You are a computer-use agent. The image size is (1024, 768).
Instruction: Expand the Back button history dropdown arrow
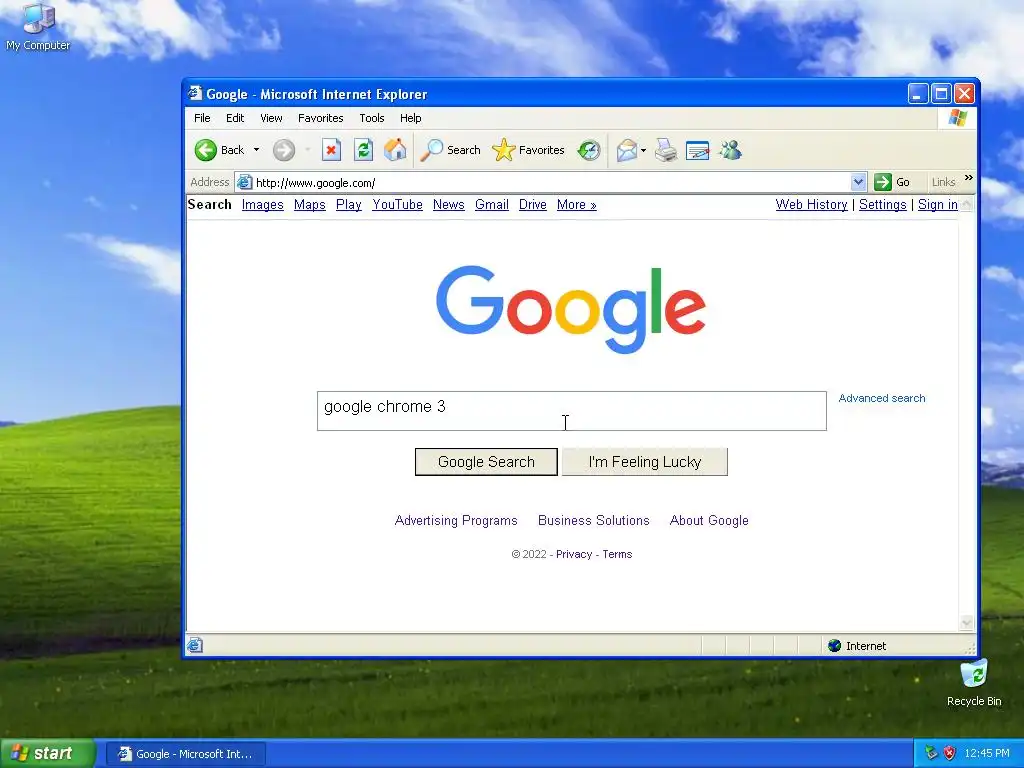coord(256,150)
